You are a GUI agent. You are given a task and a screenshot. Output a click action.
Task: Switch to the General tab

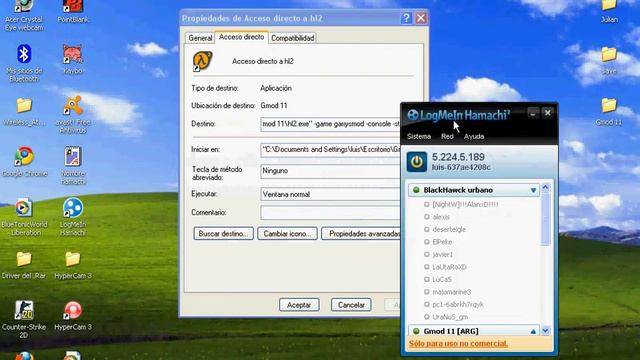click(200, 38)
